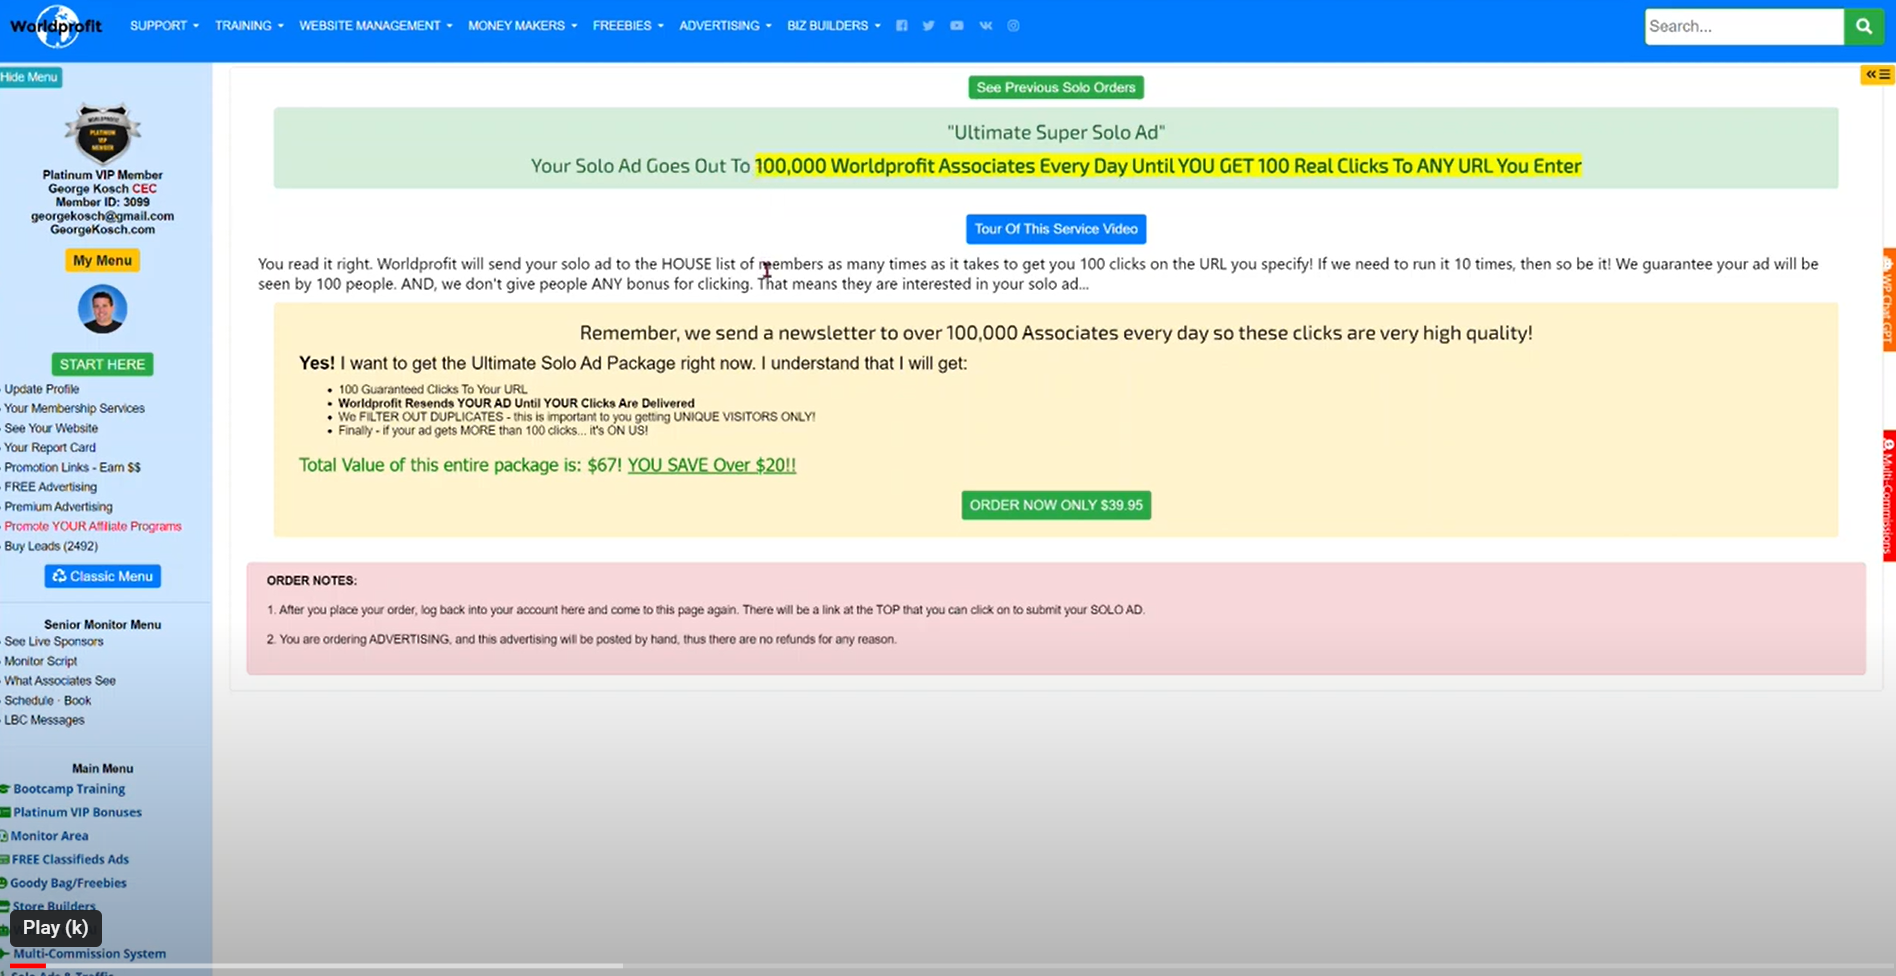Click the Member ID: 3099 text
The width and height of the screenshot is (1896, 976).
(x=102, y=202)
